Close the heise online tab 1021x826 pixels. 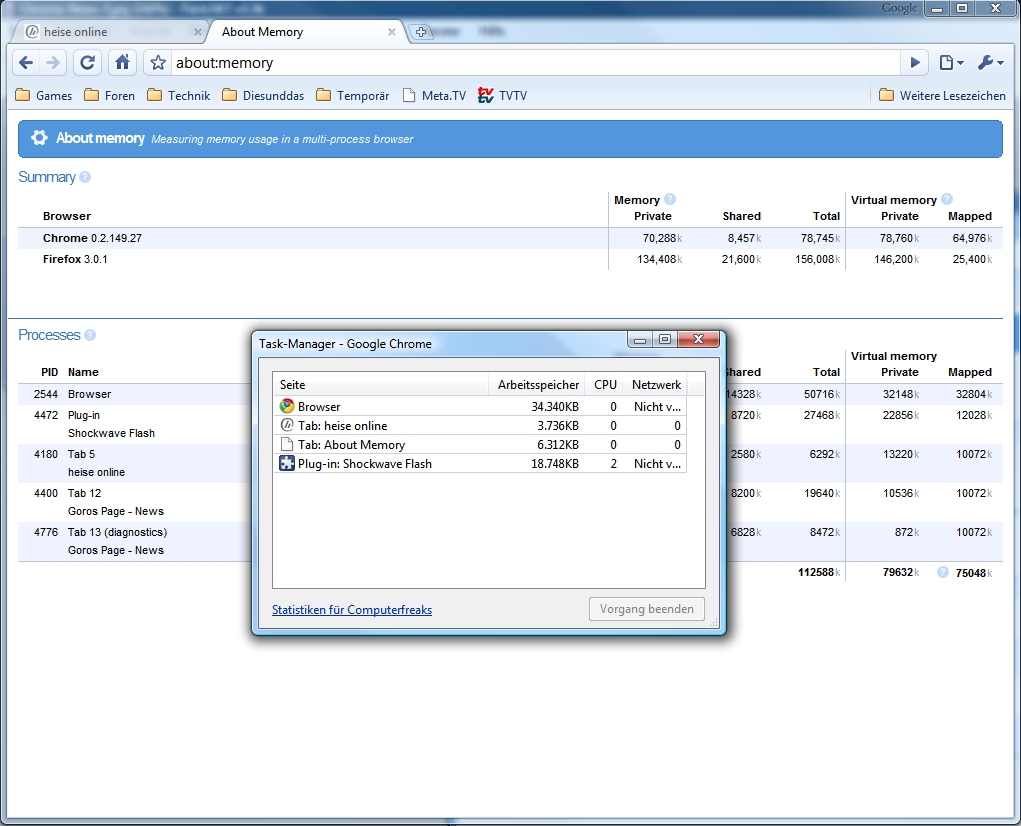click(x=197, y=32)
